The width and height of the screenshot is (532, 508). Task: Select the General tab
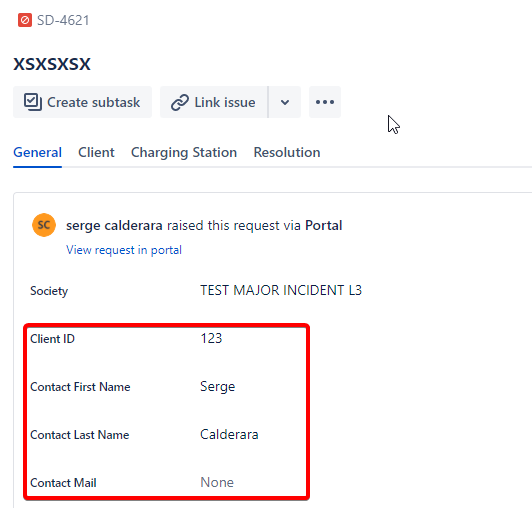pyautogui.click(x=37, y=152)
